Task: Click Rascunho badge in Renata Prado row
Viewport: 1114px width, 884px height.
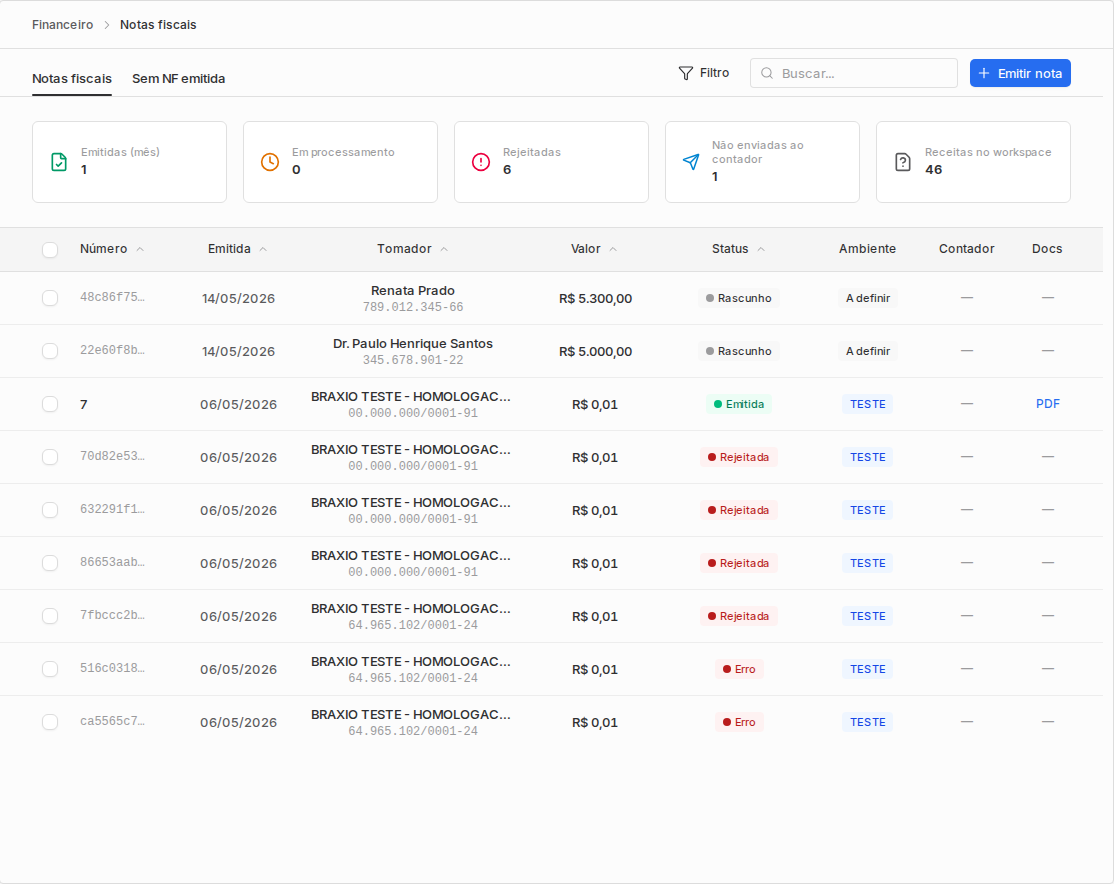Action: (x=738, y=298)
